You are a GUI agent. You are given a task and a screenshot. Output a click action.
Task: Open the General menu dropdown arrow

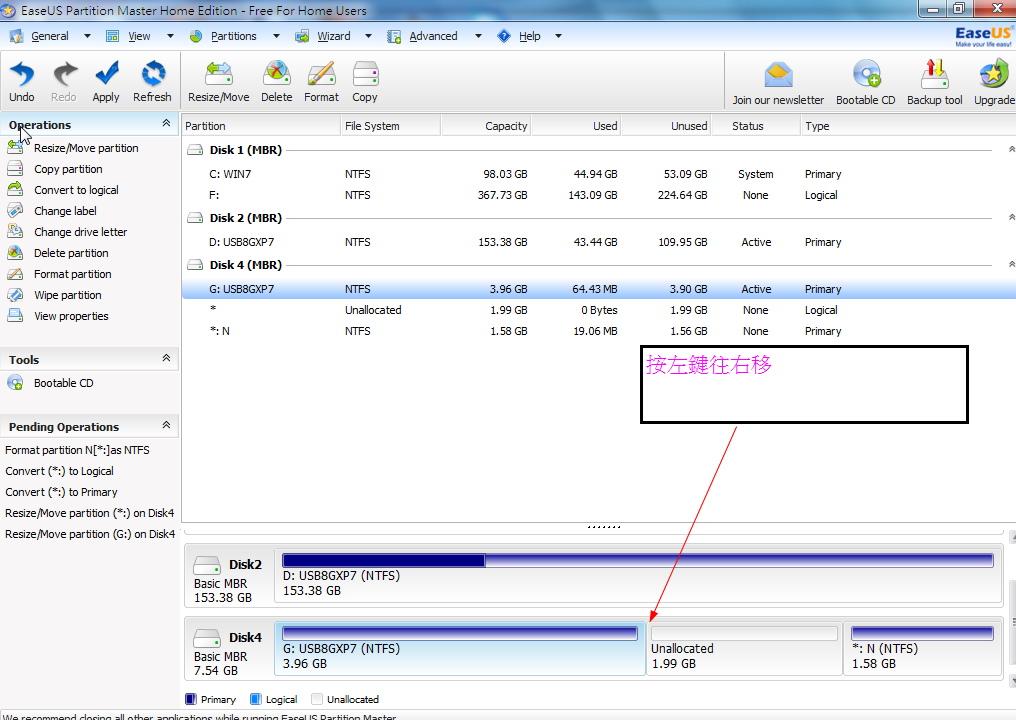coord(87,36)
